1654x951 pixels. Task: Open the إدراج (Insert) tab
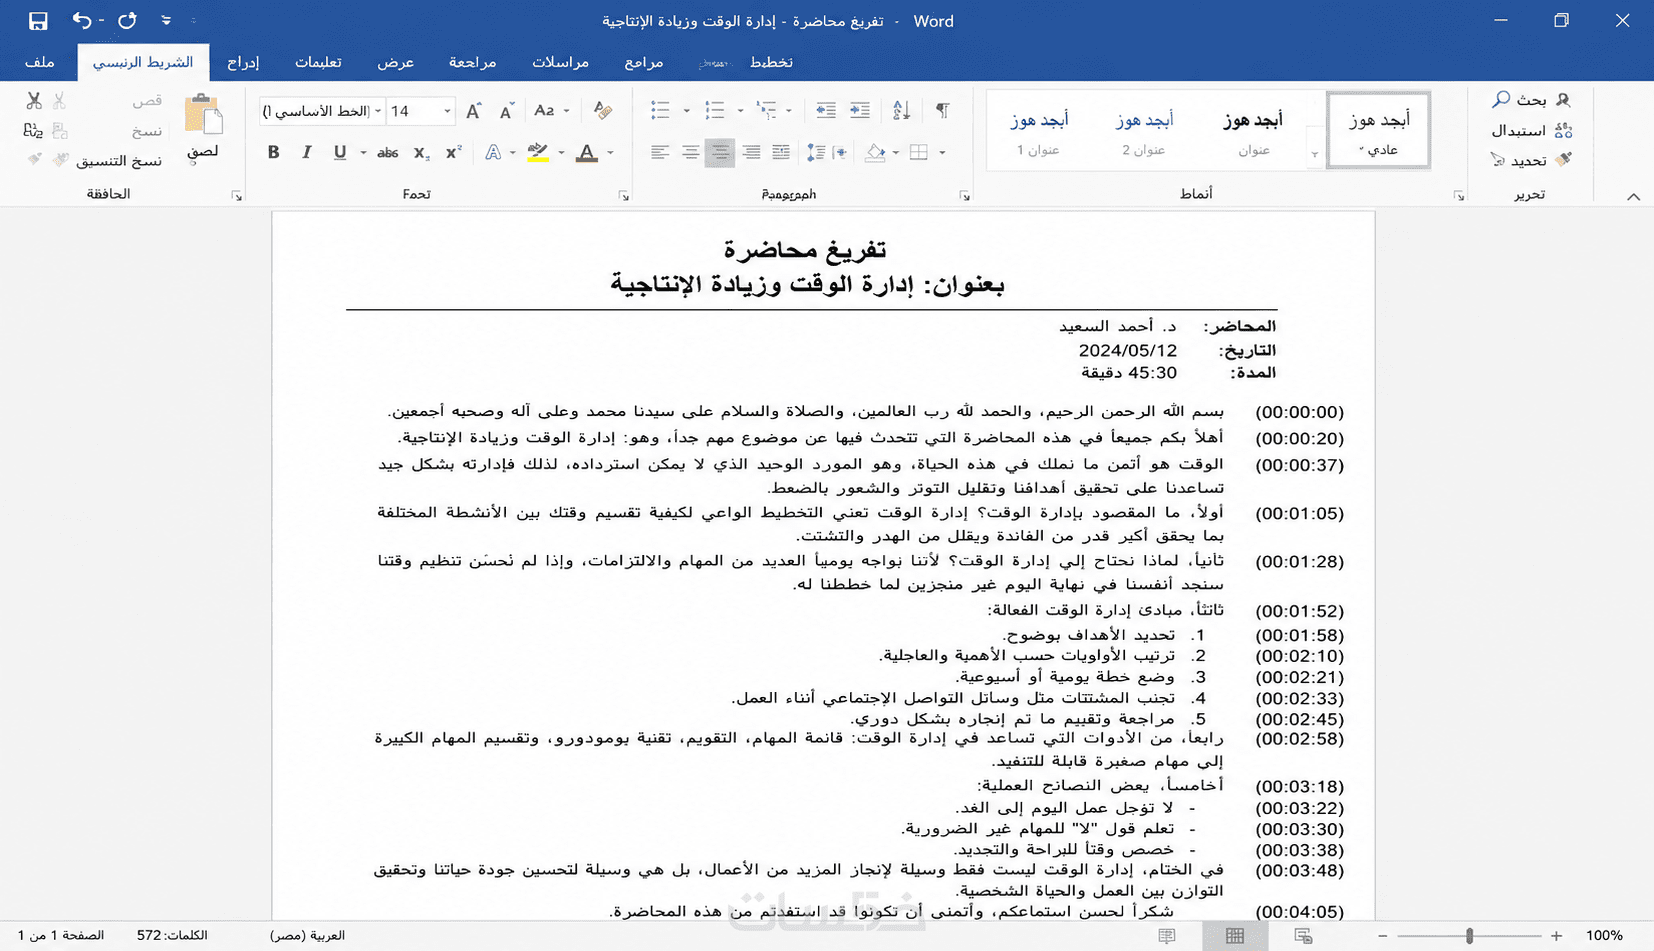click(243, 62)
